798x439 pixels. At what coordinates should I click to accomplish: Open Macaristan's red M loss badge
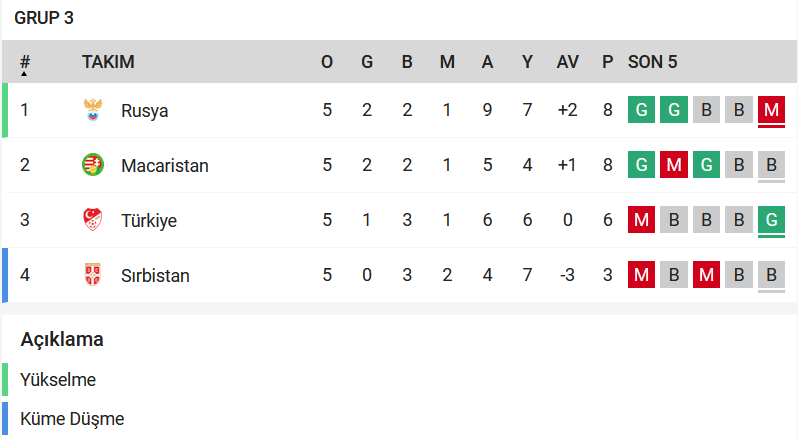[x=674, y=165]
